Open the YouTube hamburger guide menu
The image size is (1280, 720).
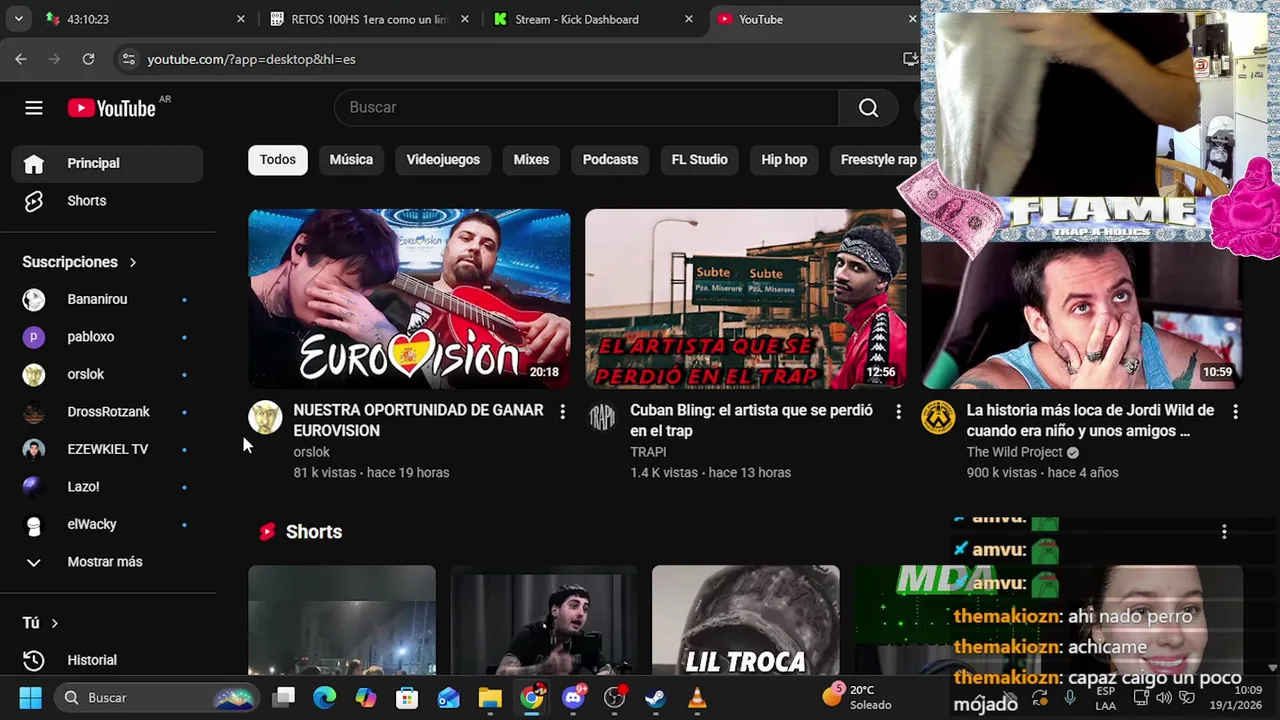pos(34,108)
